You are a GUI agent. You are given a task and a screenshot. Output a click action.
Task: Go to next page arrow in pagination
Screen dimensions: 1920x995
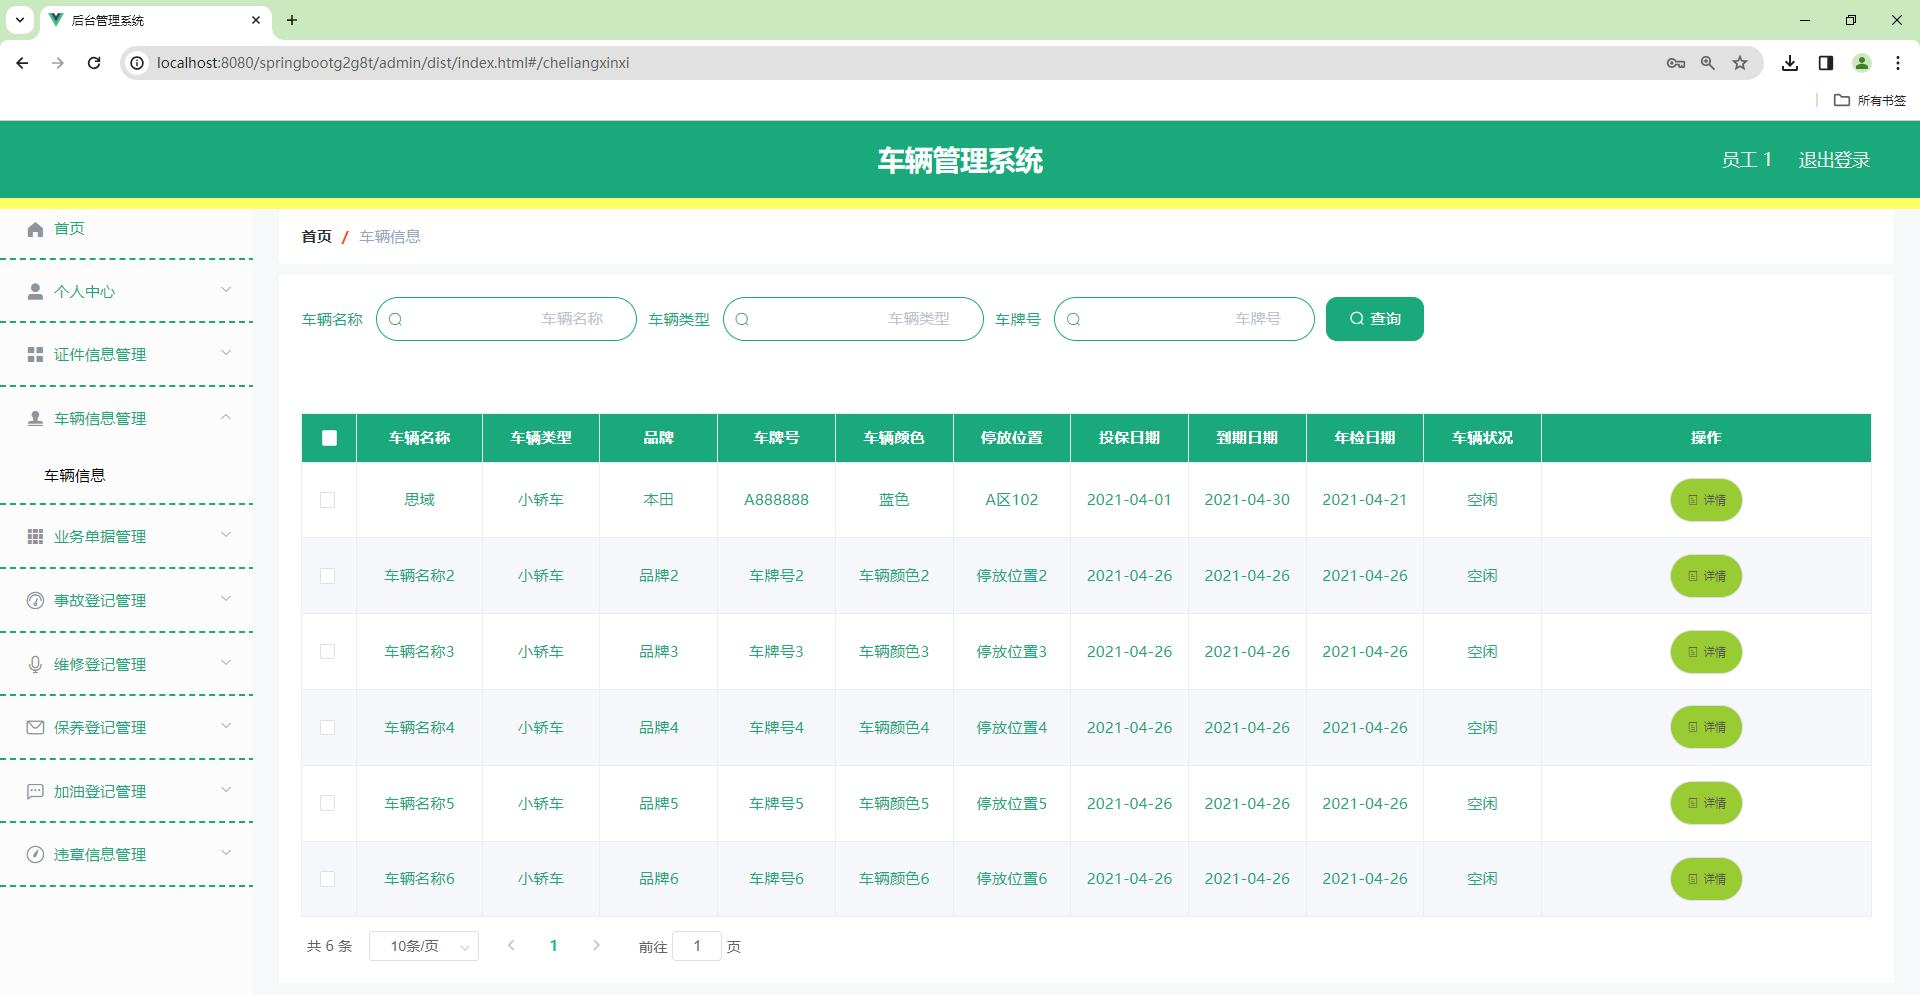click(596, 945)
